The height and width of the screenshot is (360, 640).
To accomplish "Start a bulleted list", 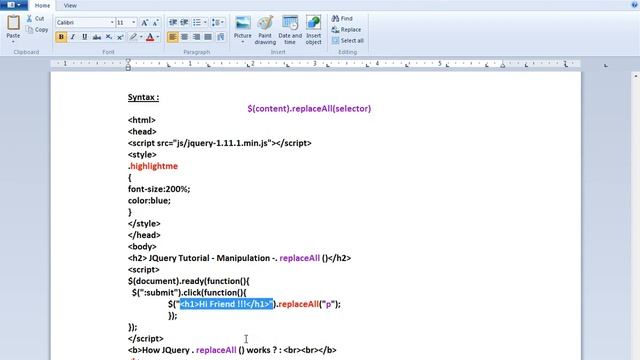I will [197, 22].
